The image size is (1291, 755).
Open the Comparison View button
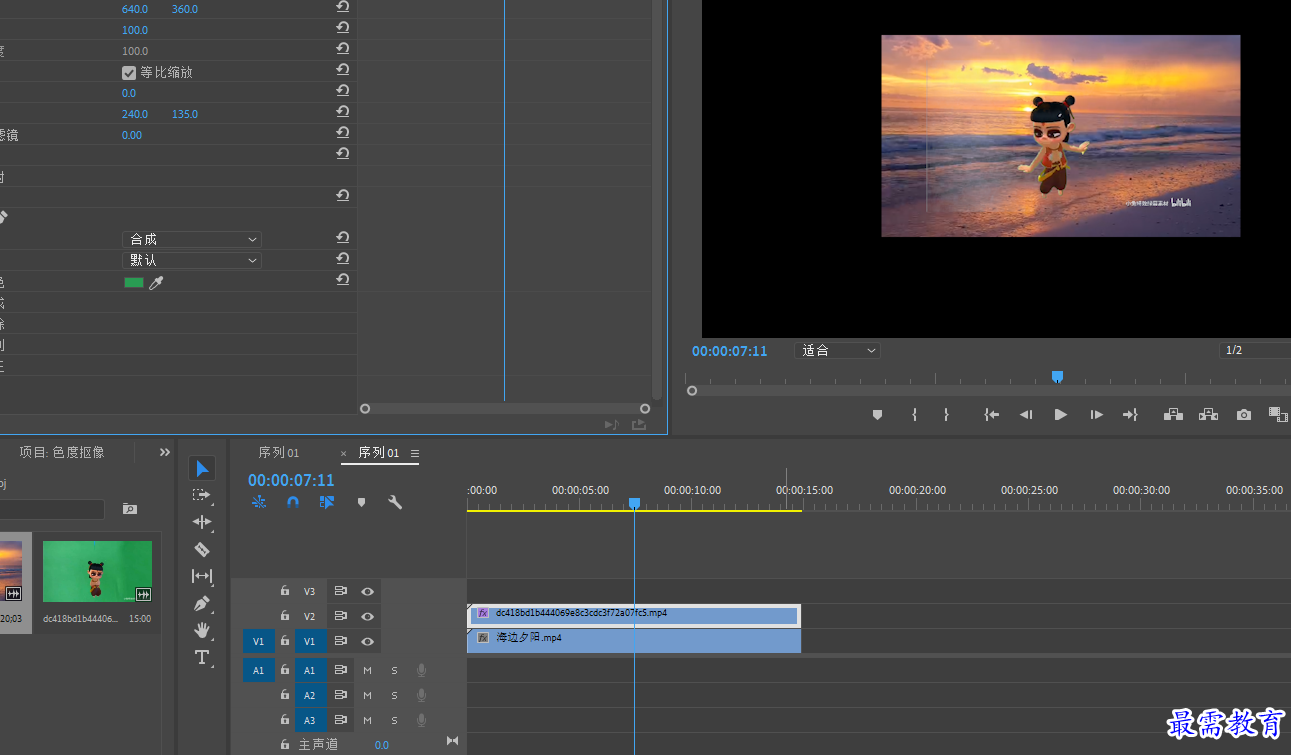click(1278, 414)
